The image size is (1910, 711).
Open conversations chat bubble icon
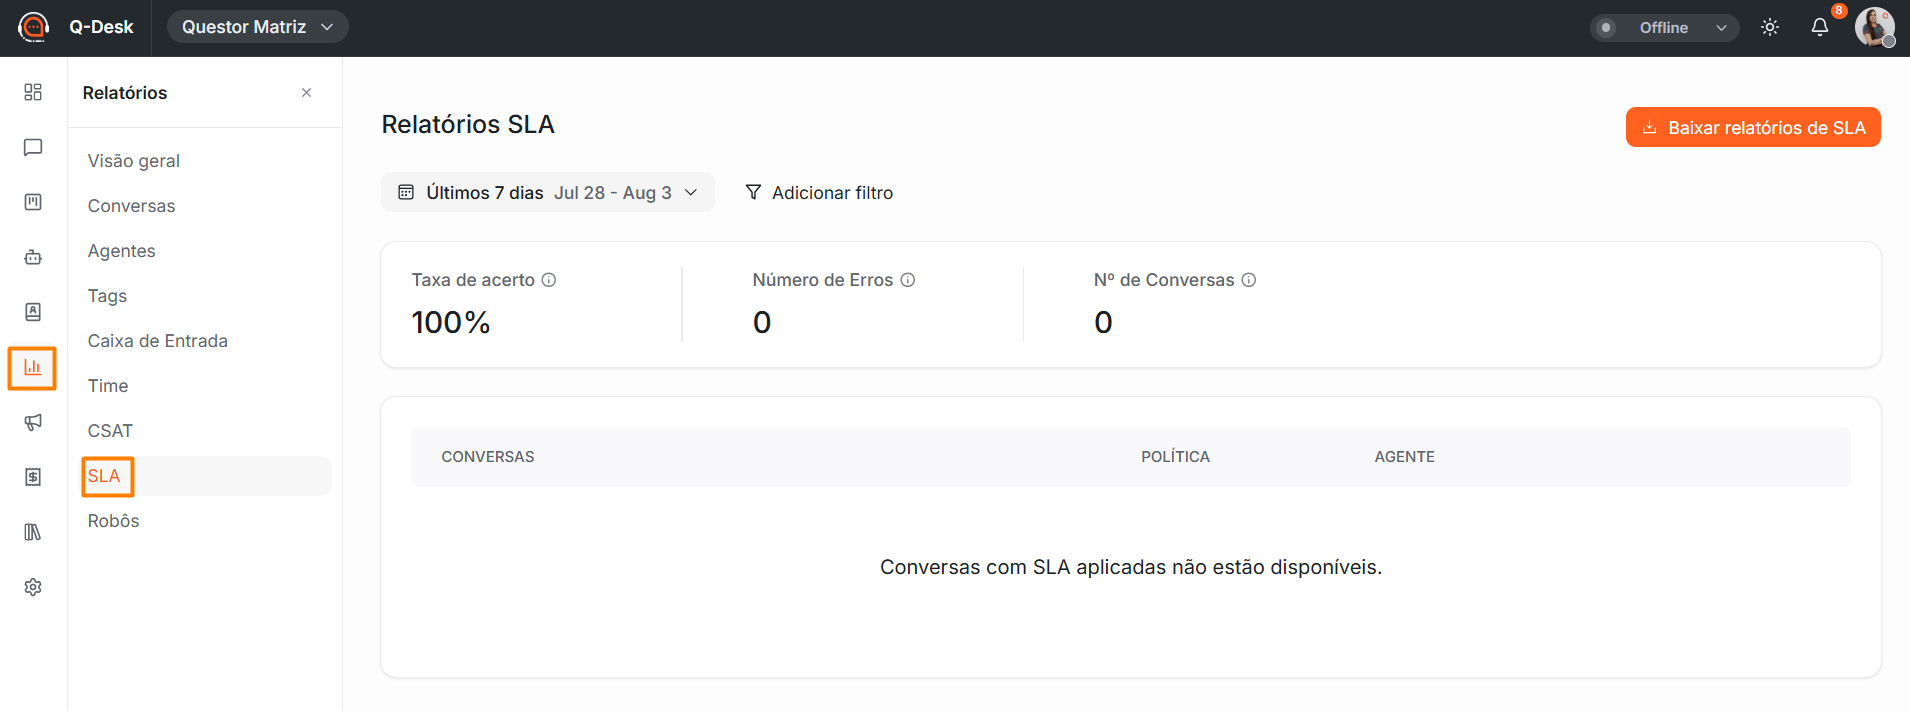pyautogui.click(x=33, y=147)
